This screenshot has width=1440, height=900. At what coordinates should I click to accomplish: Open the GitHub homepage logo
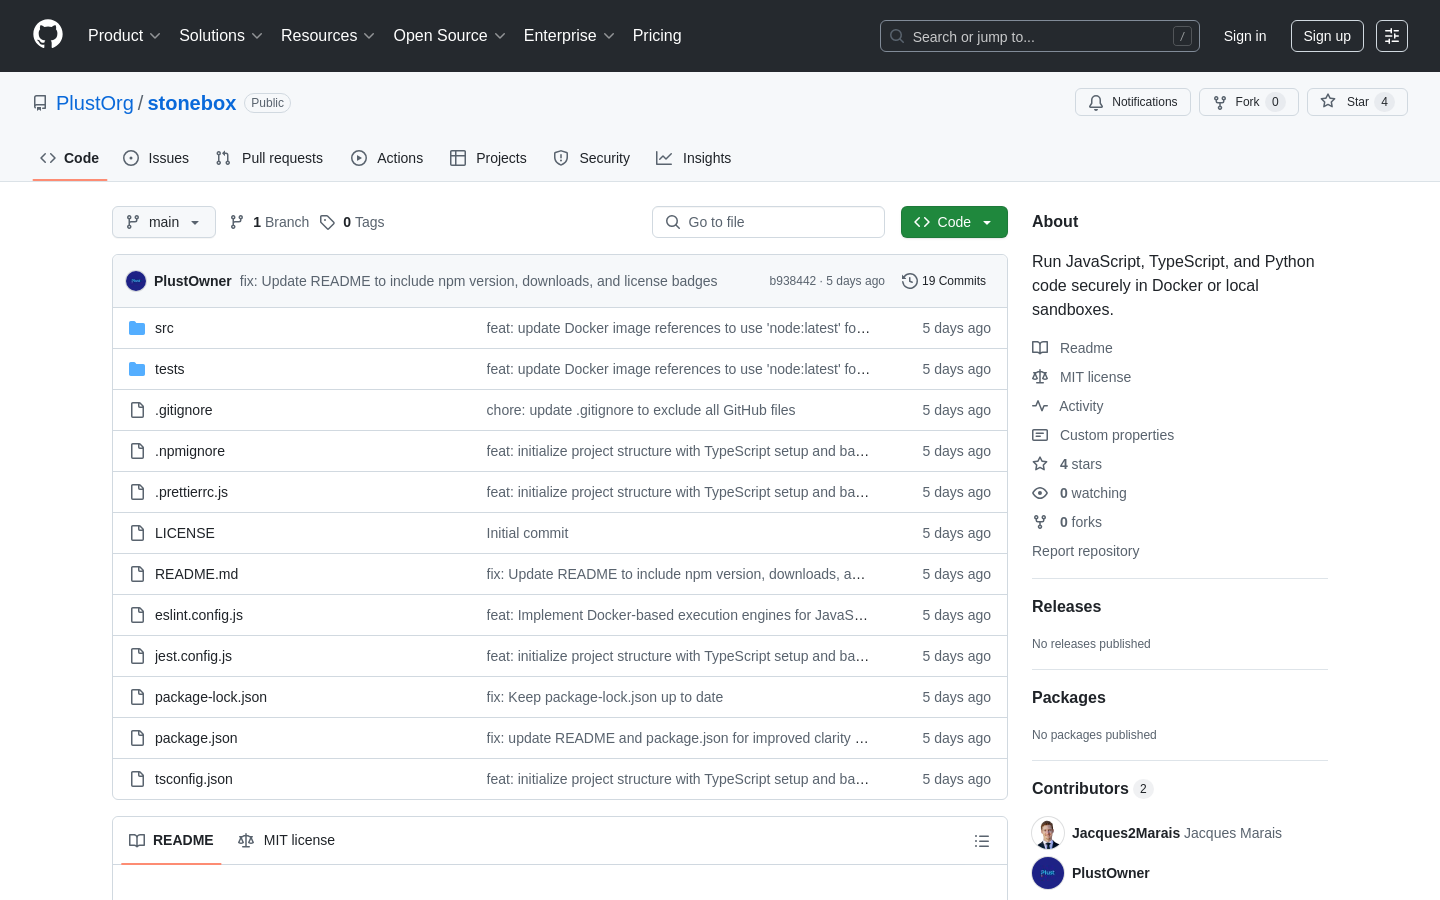click(48, 35)
